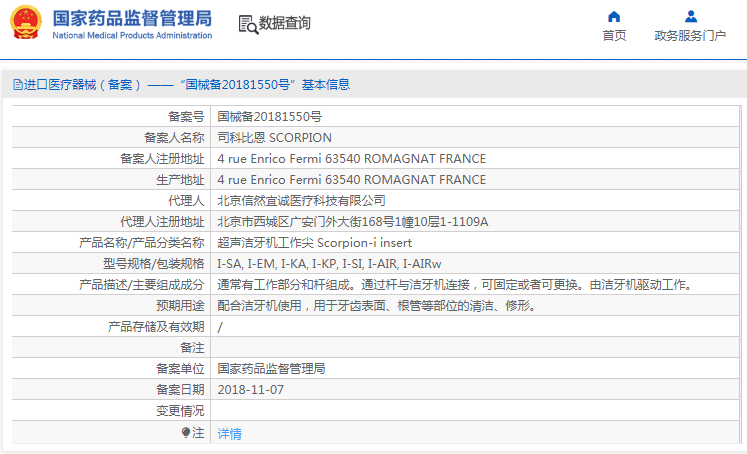Click 产品存储及有效期 label
Viewport: 747px width, 454px height.
click(156, 327)
